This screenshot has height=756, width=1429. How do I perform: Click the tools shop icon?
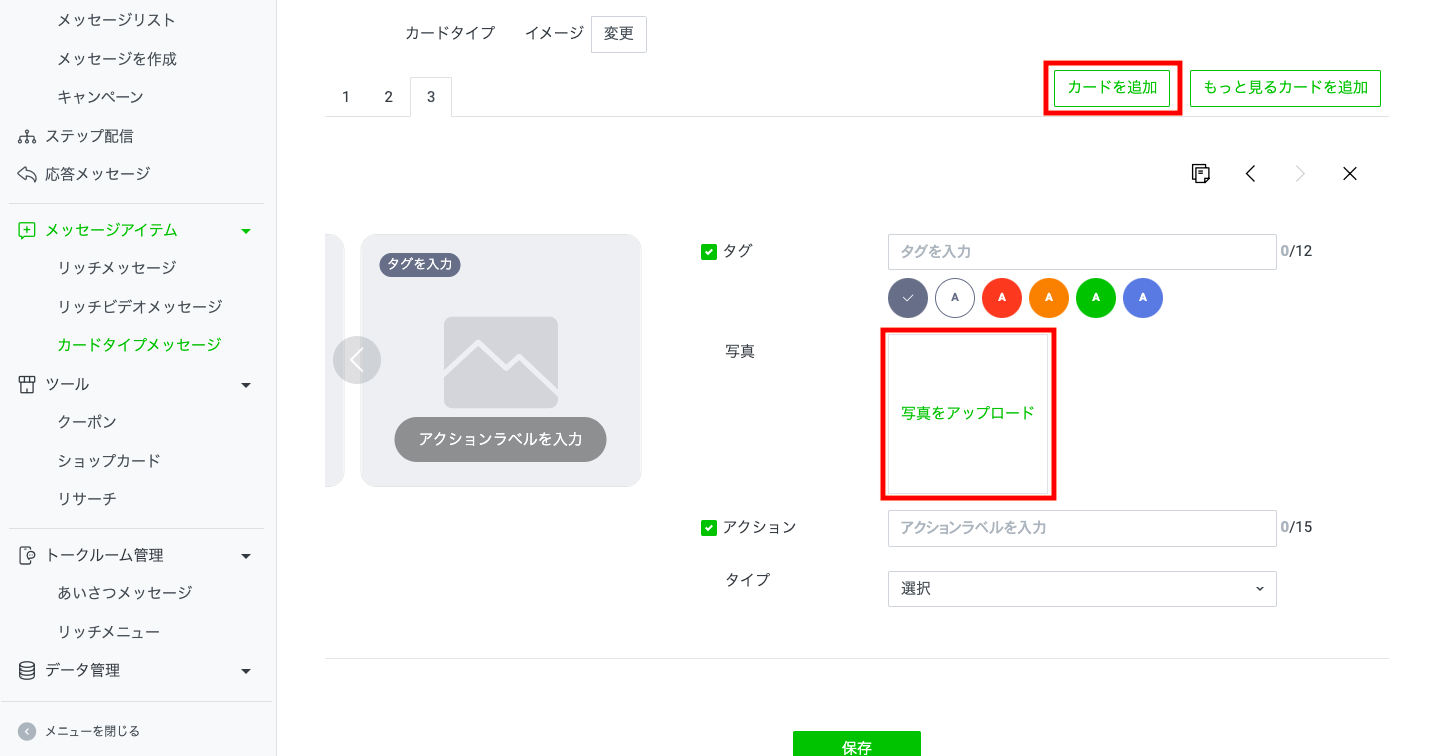(27, 384)
